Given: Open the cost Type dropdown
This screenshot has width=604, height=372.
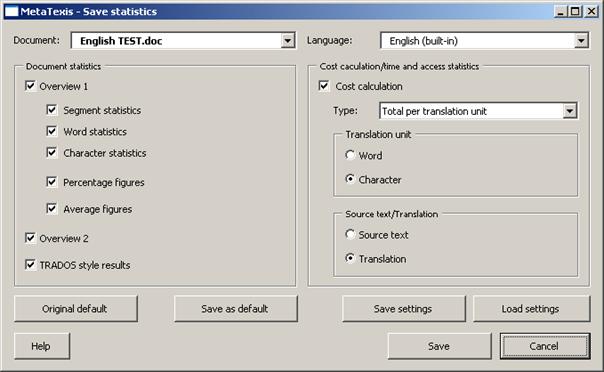Looking at the screenshot, I should 570,111.
